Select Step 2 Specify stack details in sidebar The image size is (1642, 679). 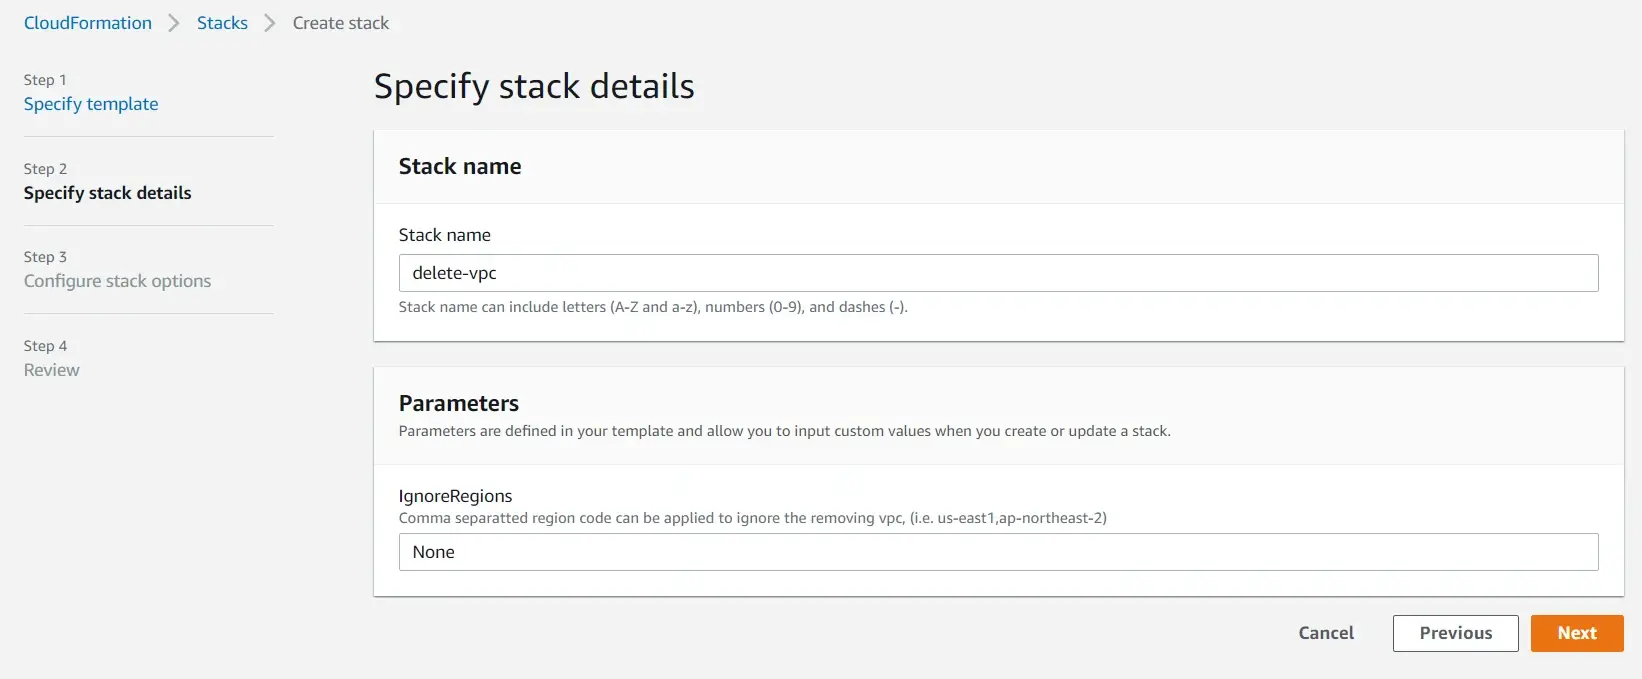107,193
